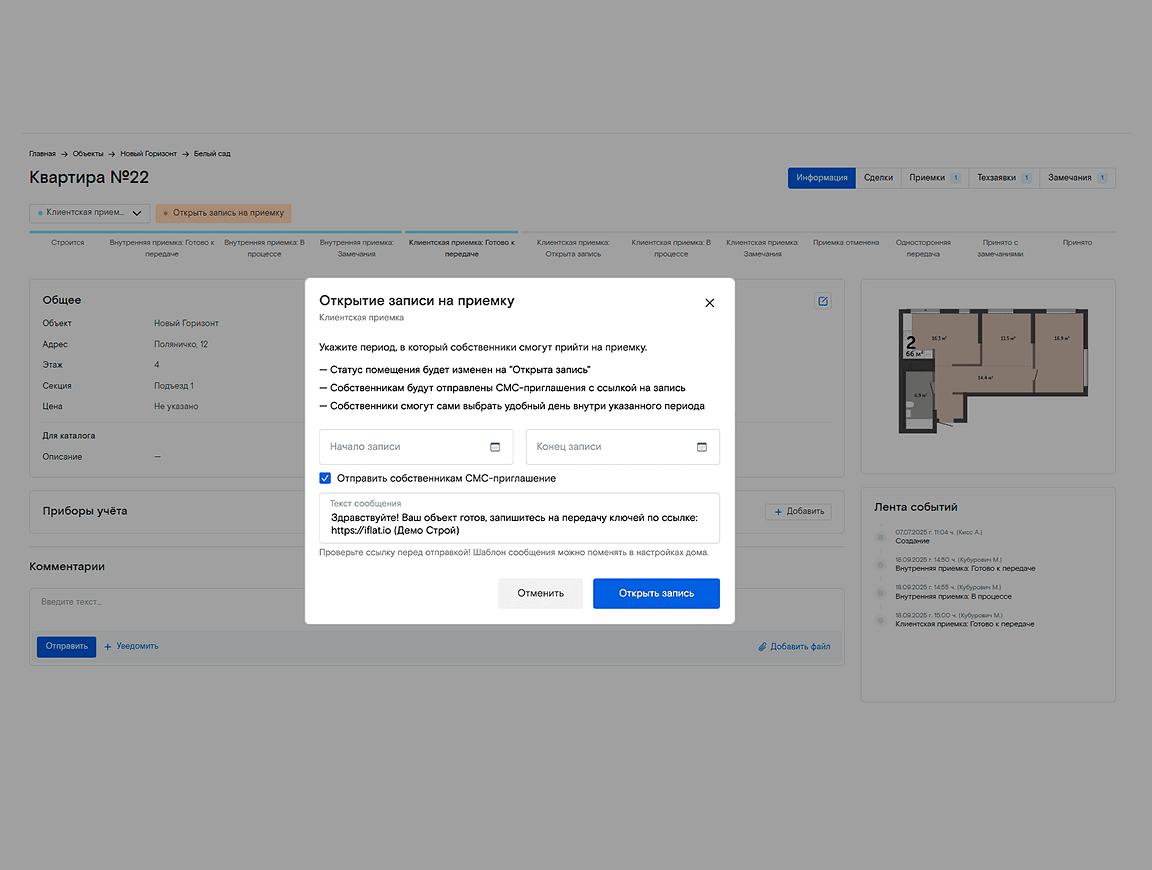Viewport: 1152px width, 870px height.
Task: Select the Техзаявки tab
Action: 1003,178
